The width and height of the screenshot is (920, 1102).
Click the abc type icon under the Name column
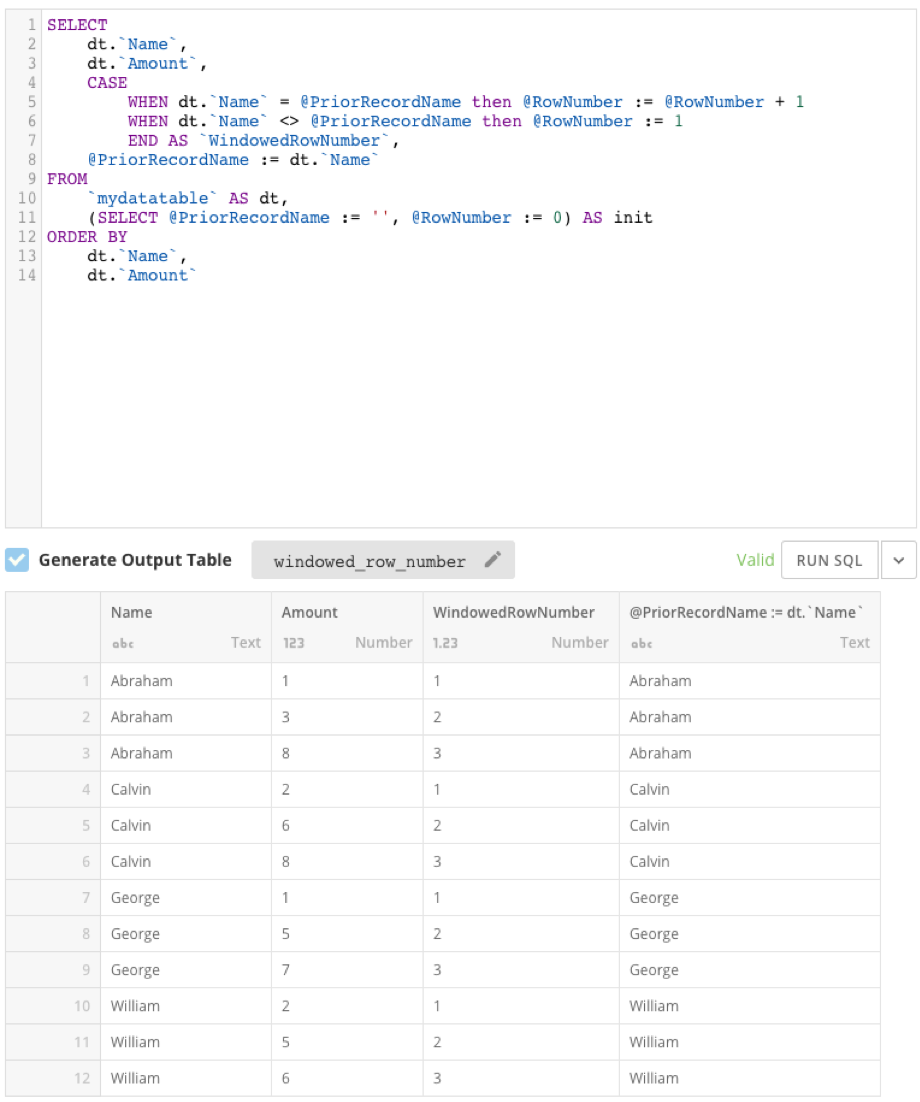(121, 643)
